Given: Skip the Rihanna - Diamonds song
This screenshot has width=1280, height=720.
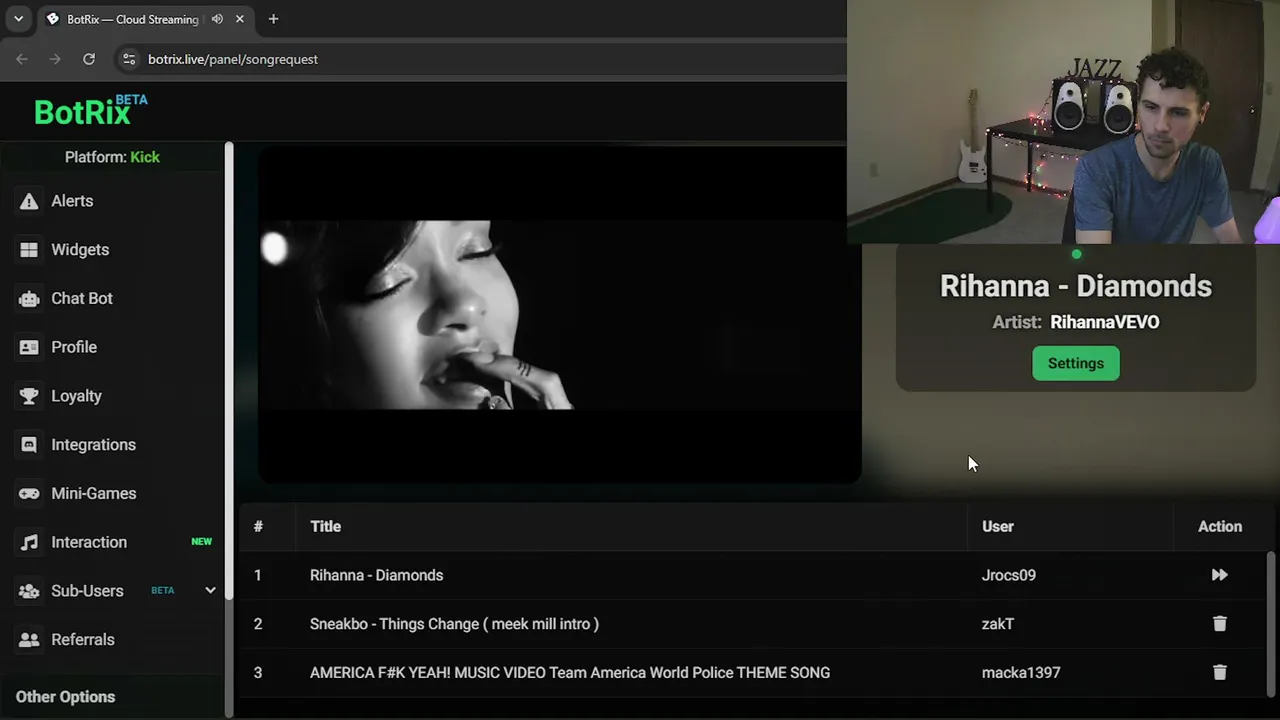Looking at the screenshot, I should [1219, 575].
